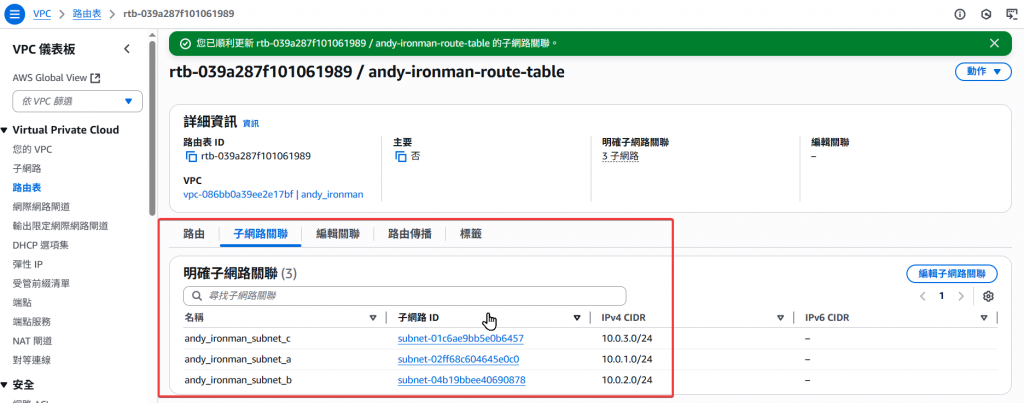Image resolution: width=1024 pixels, height=403 pixels.
Task: Go to 受管前綴清單 in the sidebar
Action: 41,283
